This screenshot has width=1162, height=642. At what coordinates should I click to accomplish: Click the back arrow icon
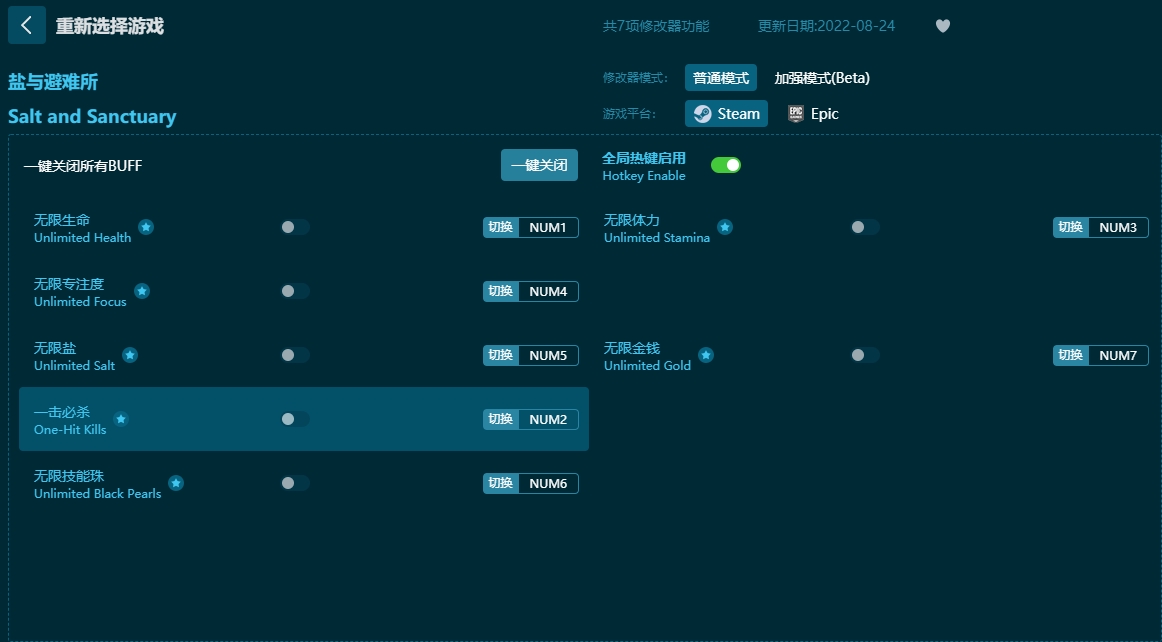click(x=26, y=25)
